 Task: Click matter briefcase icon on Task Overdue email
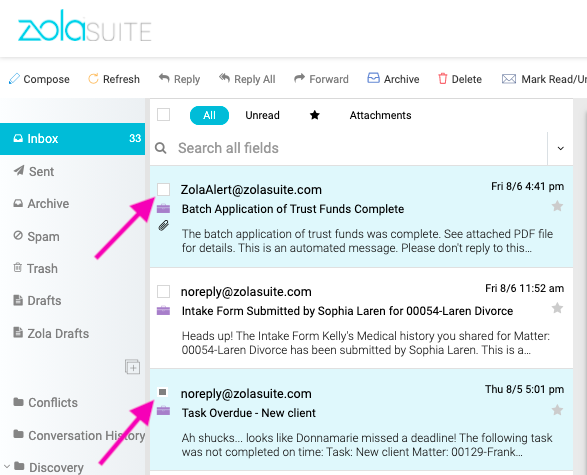click(x=163, y=411)
